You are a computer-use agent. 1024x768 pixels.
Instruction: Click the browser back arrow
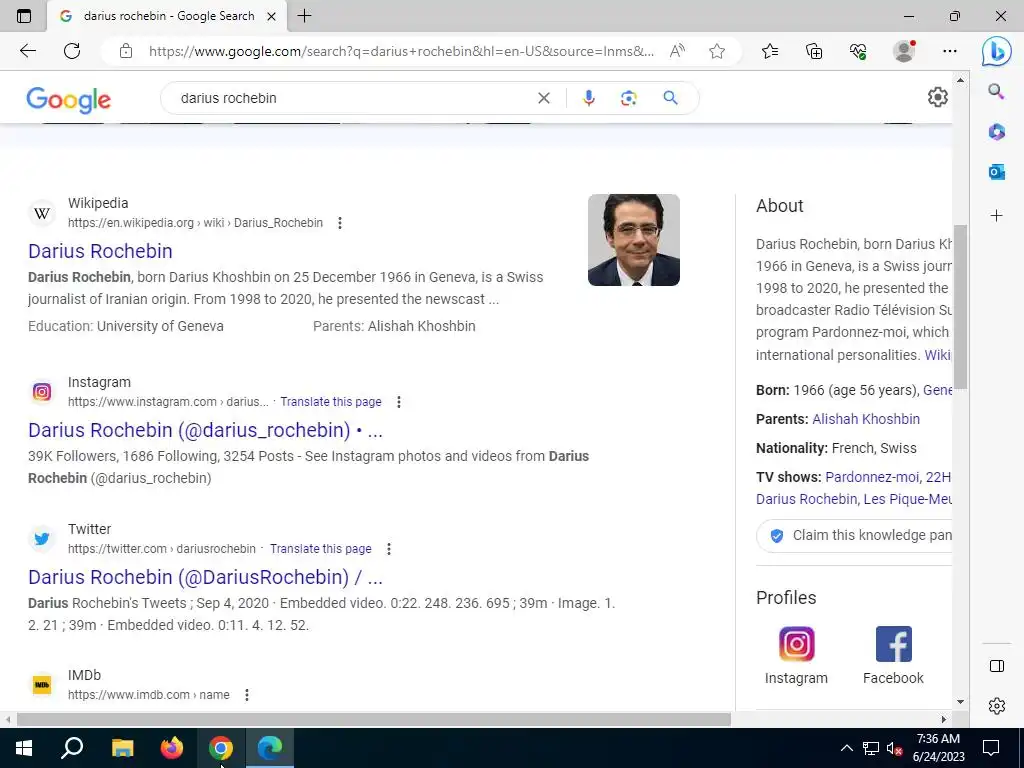27,51
